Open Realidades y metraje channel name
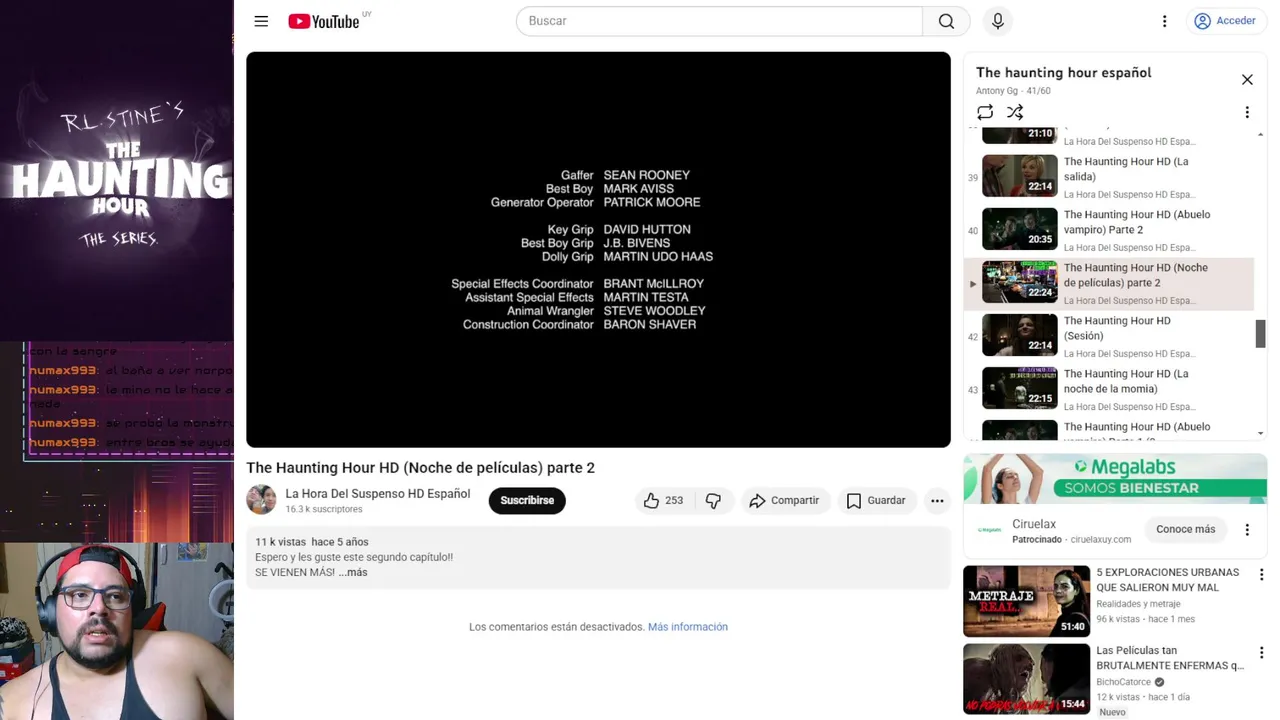Image resolution: width=1280 pixels, height=720 pixels. [1138, 604]
